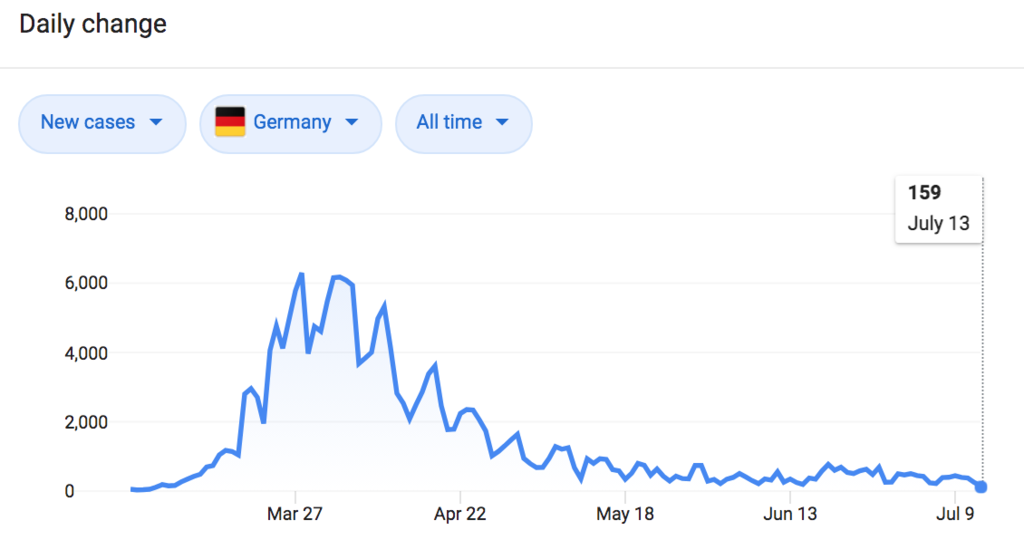Select the July 13 data point dot
This screenshot has width=1024, height=540.
pyautogui.click(x=981, y=486)
